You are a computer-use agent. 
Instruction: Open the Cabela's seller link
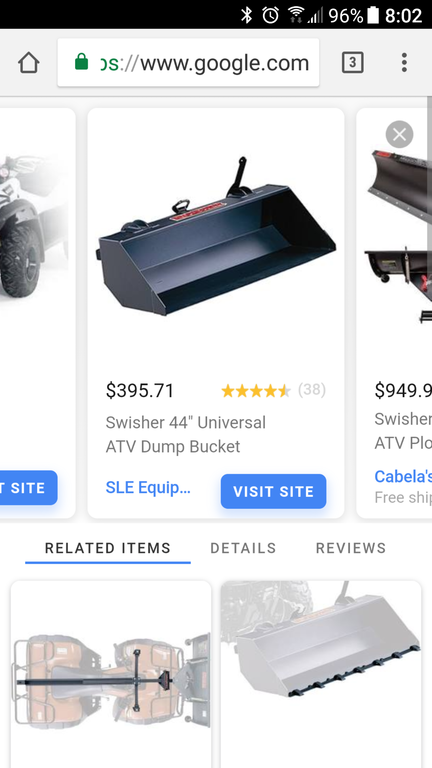click(403, 476)
